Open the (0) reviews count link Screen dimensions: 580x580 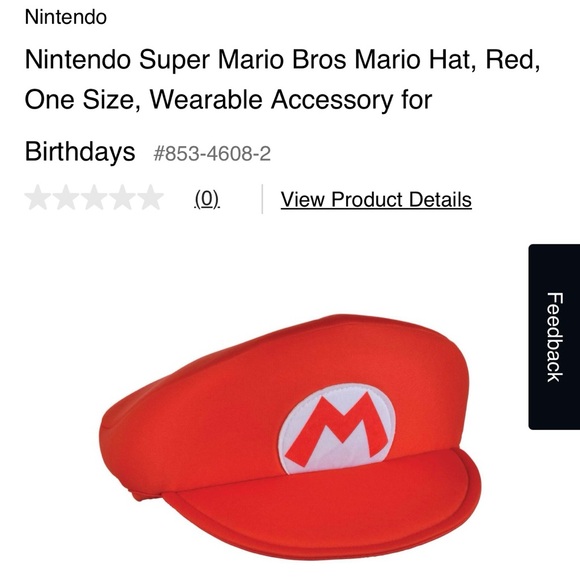click(207, 199)
